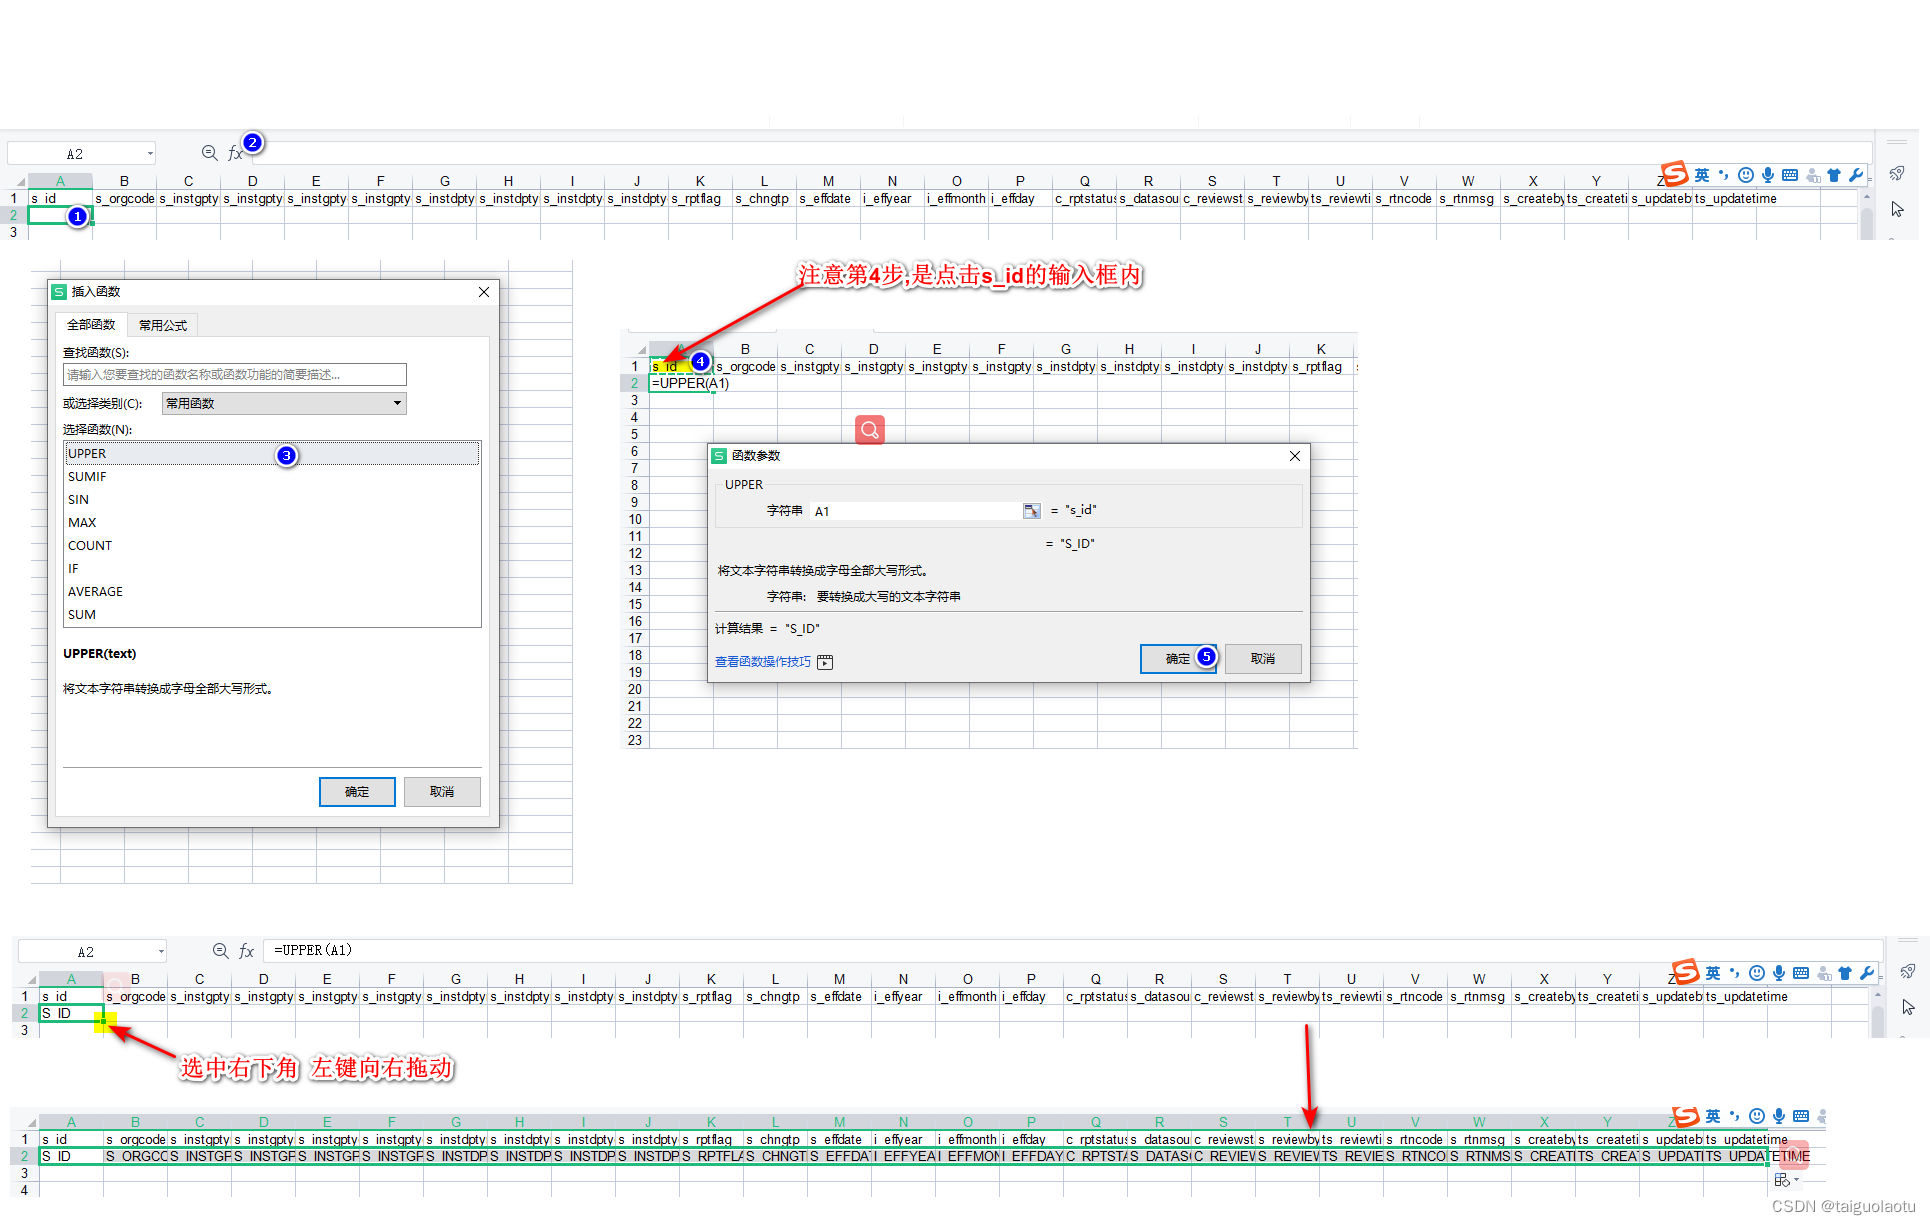
Task: Click the 字符串 A1 input field
Action: [x=915, y=511]
